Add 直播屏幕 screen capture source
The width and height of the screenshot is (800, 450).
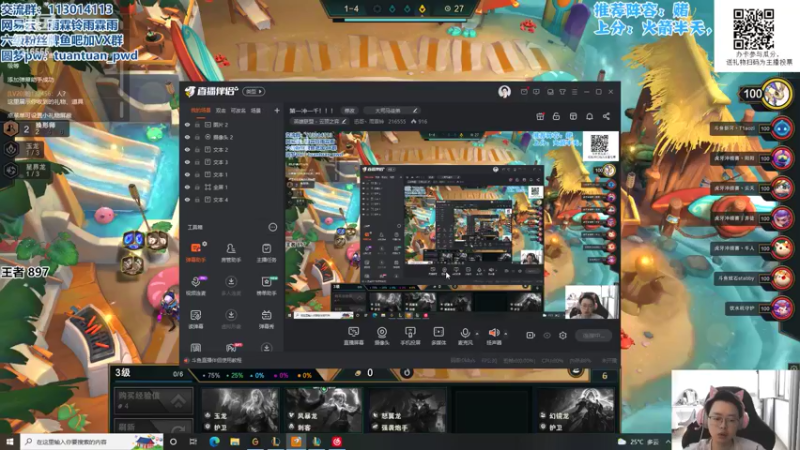point(353,336)
